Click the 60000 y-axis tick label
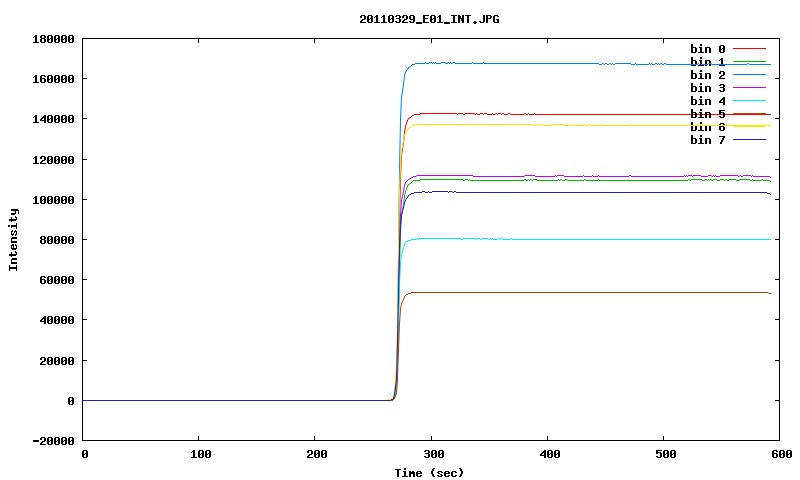This screenshot has width=800, height=480. tap(57, 281)
